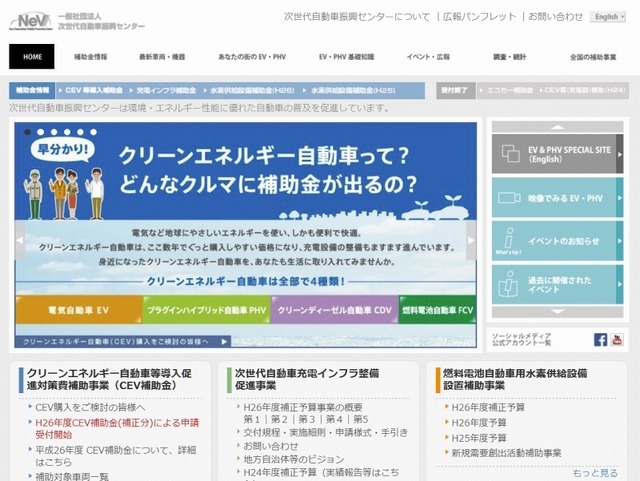The width and height of the screenshot is (640, 481).
Task: Open CEV等購入補助金 in blue subsidy bar
Action: tap(94, 90)
